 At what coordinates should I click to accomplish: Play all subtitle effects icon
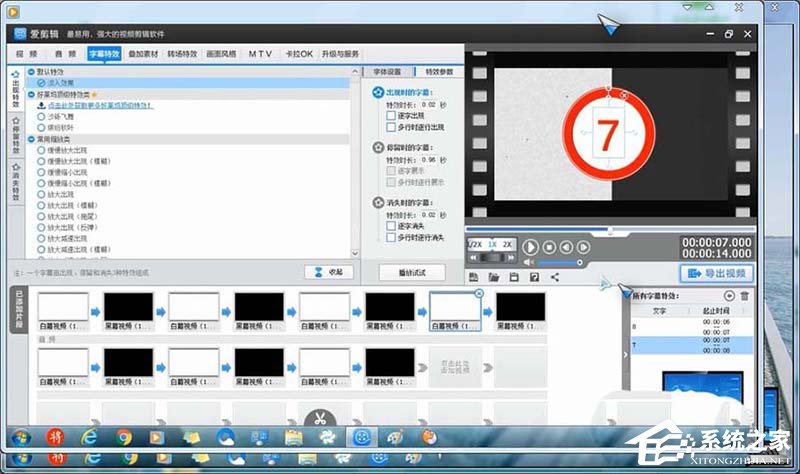click(x=729, y=296)
